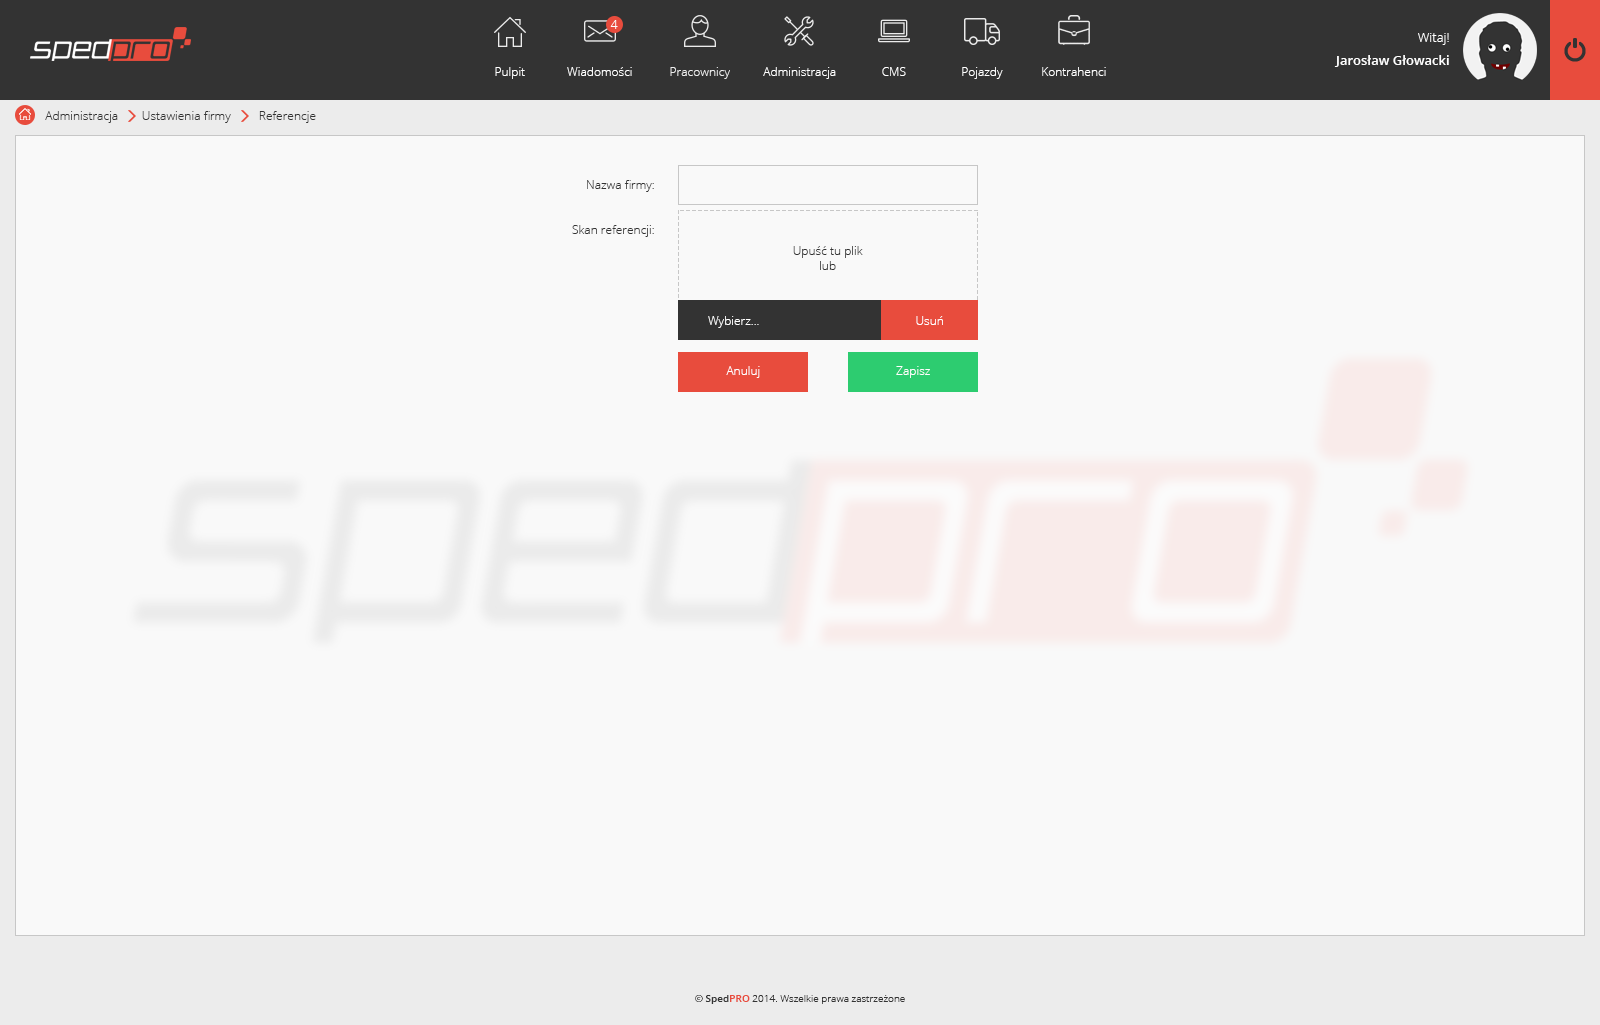Image resolution: width=1600 pixels, height=1025 pixels.
Task: Click the red power logout icon
Action: pyautogui.click(x=1574, y=50)
